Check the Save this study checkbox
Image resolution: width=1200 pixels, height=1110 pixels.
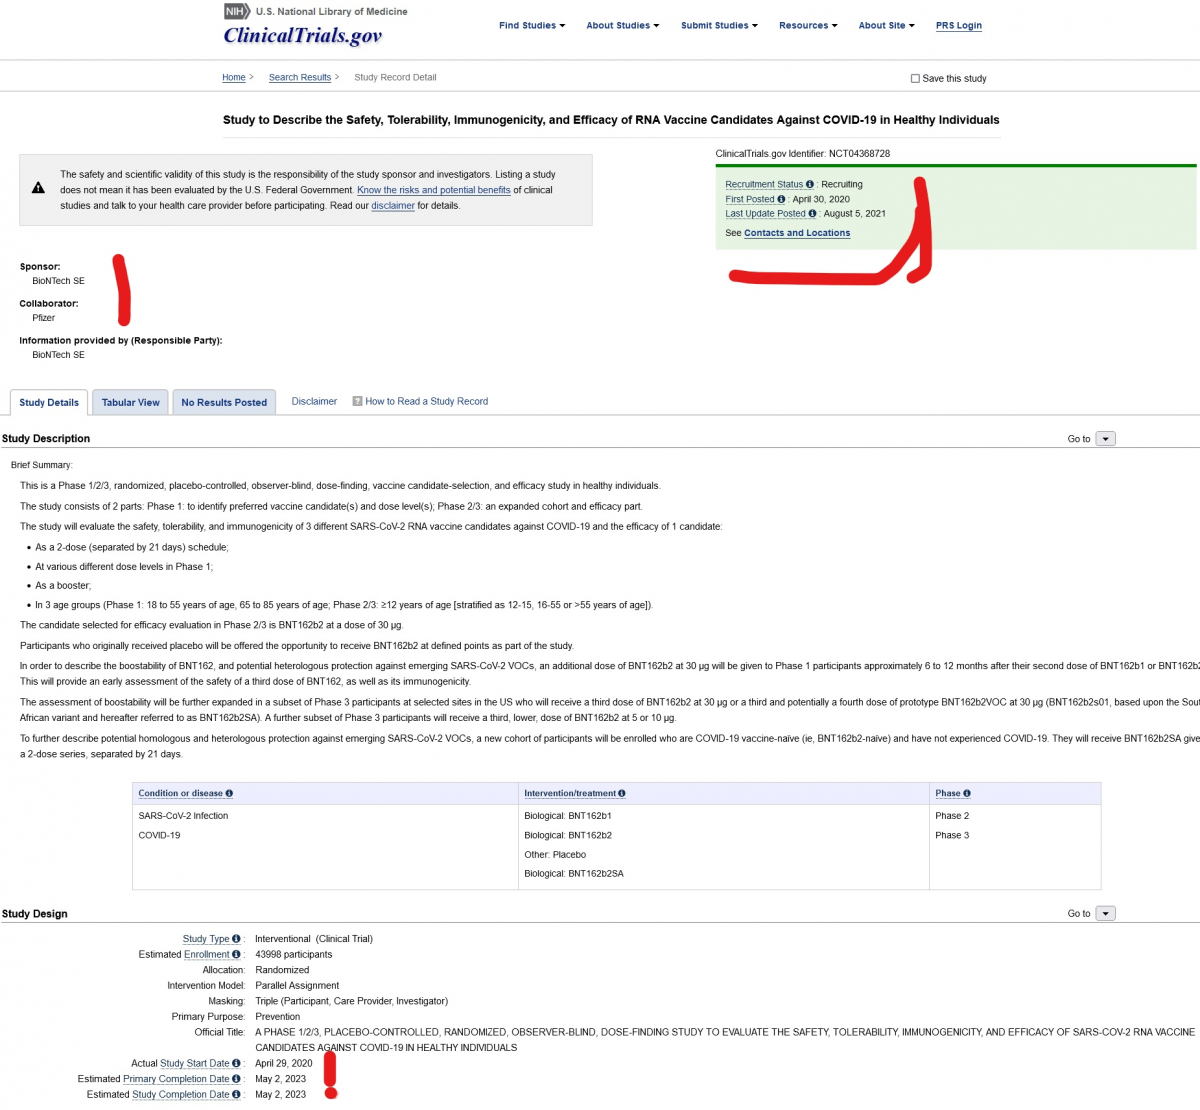click(x=915, y=78)
